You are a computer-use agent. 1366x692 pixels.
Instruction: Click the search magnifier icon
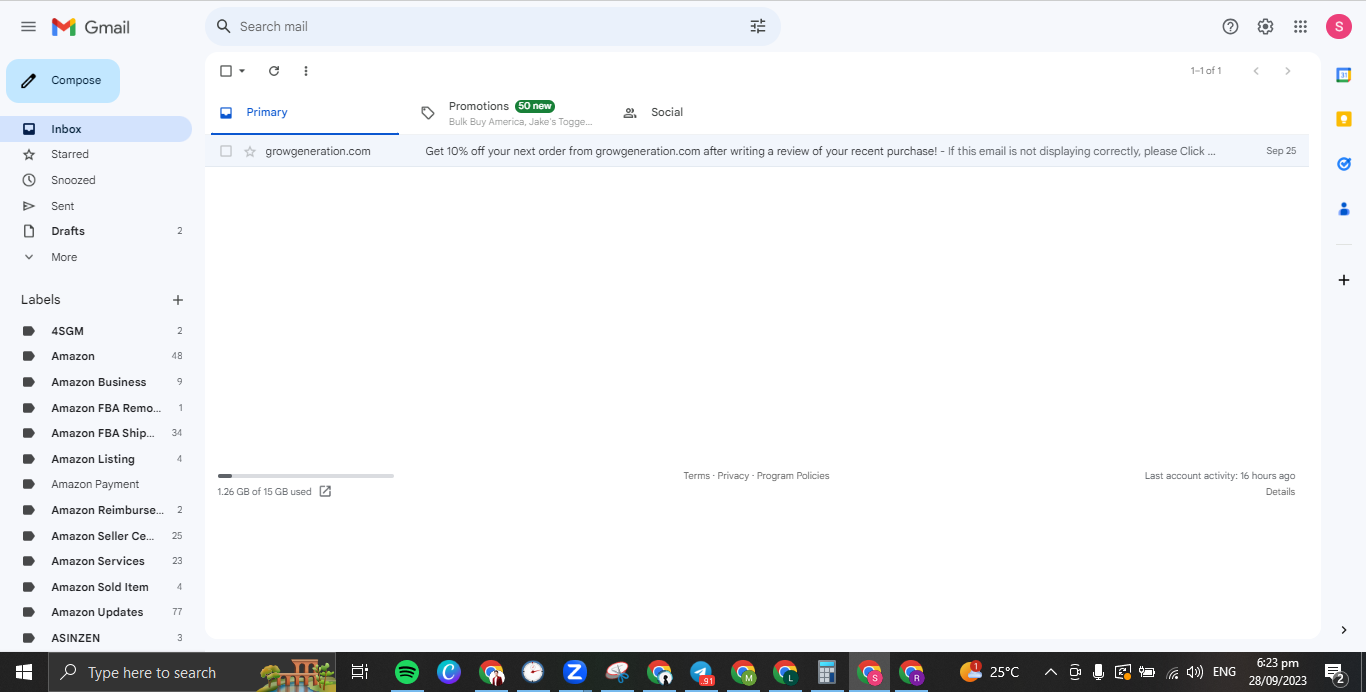point(224,27)
